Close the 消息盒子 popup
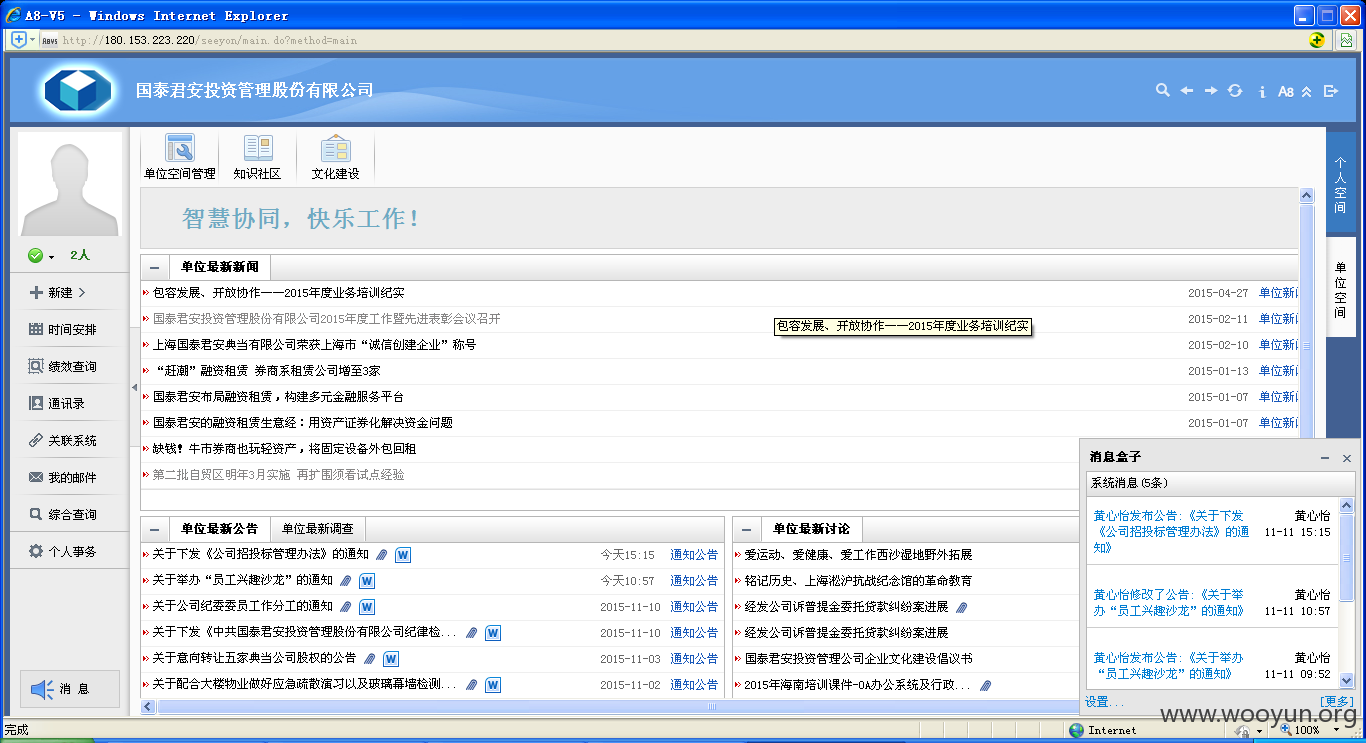The height and width of the screenshot is (743, 1366). click(x=1346, y=458)
